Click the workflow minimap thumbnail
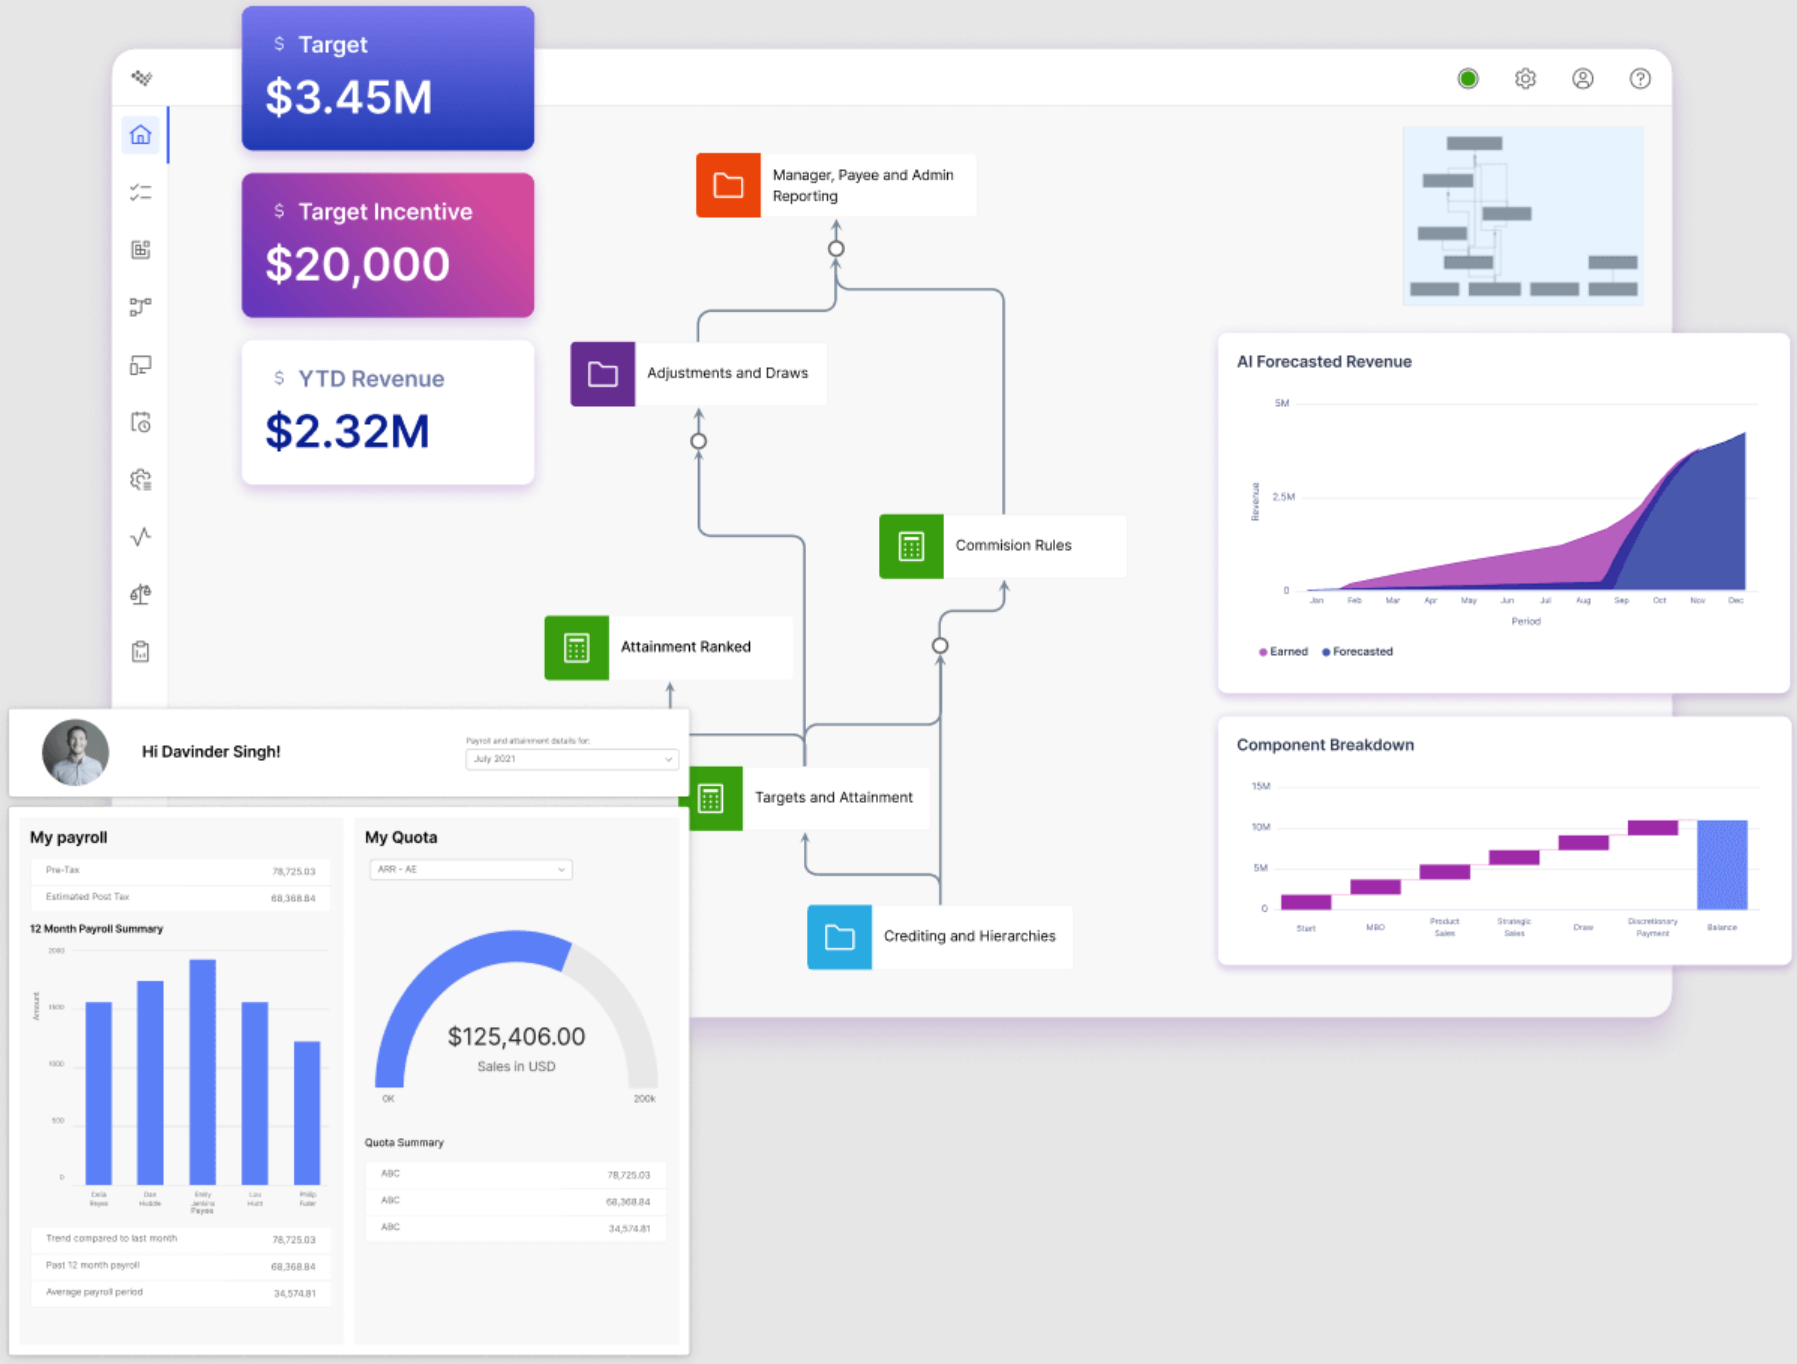 point(1523,216)
